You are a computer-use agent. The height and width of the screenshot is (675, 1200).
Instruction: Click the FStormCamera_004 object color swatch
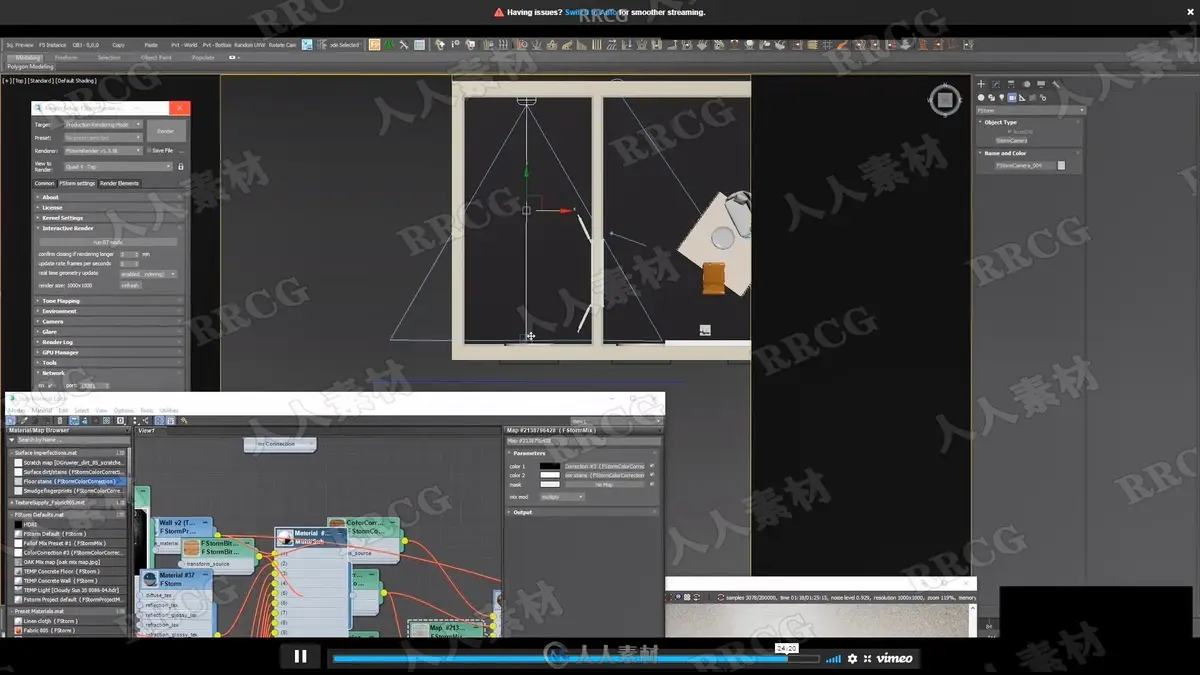(x=1061, y=166)
